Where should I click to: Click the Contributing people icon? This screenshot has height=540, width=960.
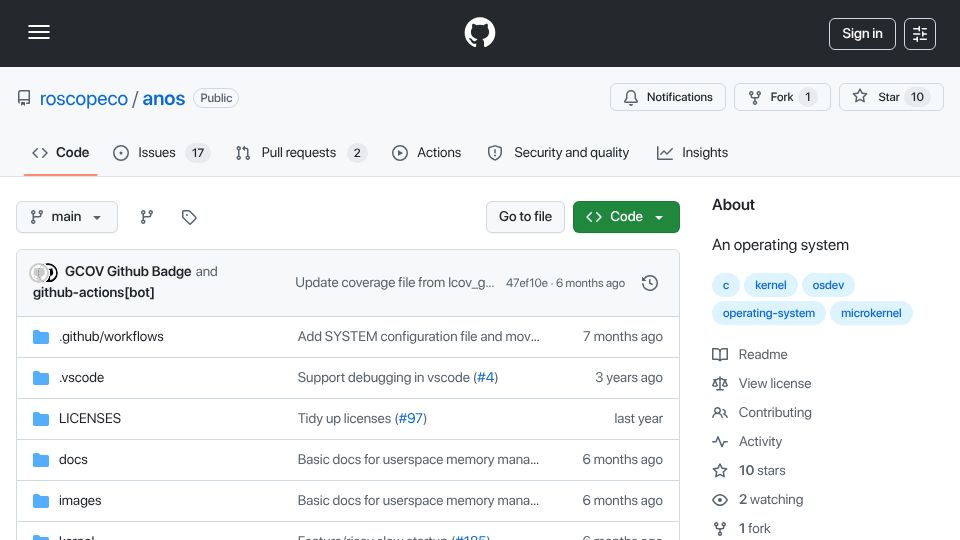point(720,413)
